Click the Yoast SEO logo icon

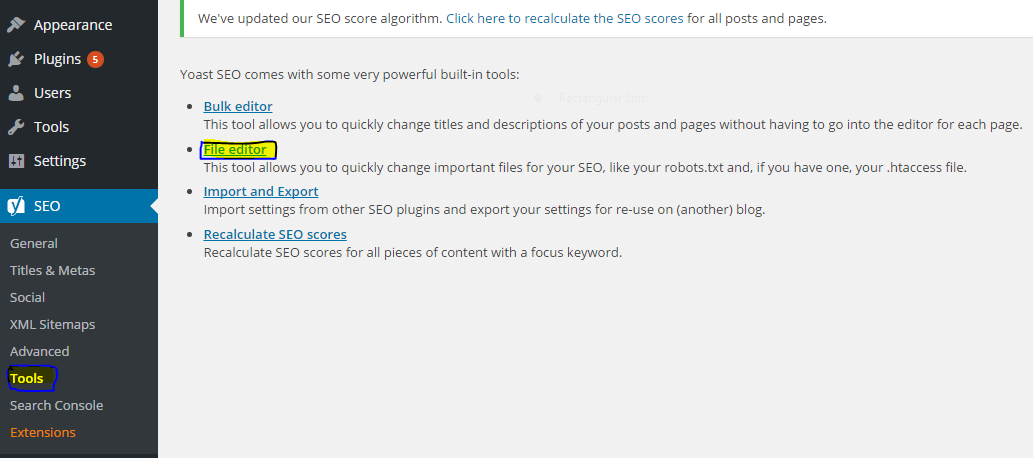click(16, 206)
